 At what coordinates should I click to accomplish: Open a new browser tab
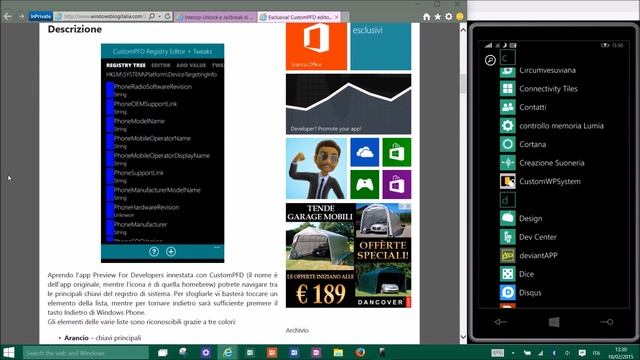coord(345,17)
